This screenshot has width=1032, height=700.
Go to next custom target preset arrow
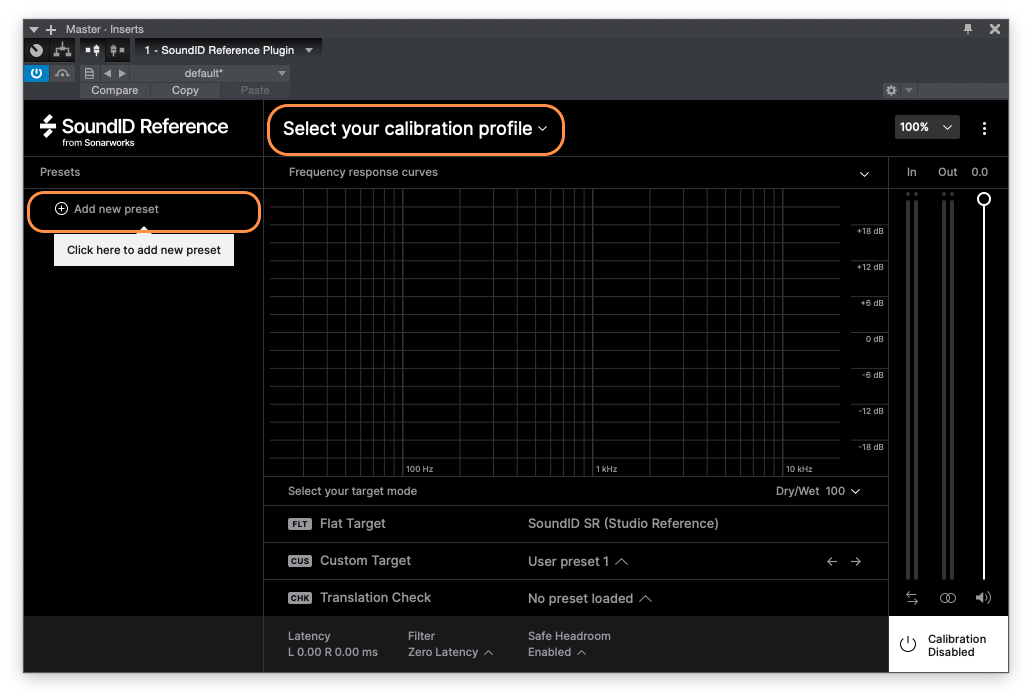(856, 562)
